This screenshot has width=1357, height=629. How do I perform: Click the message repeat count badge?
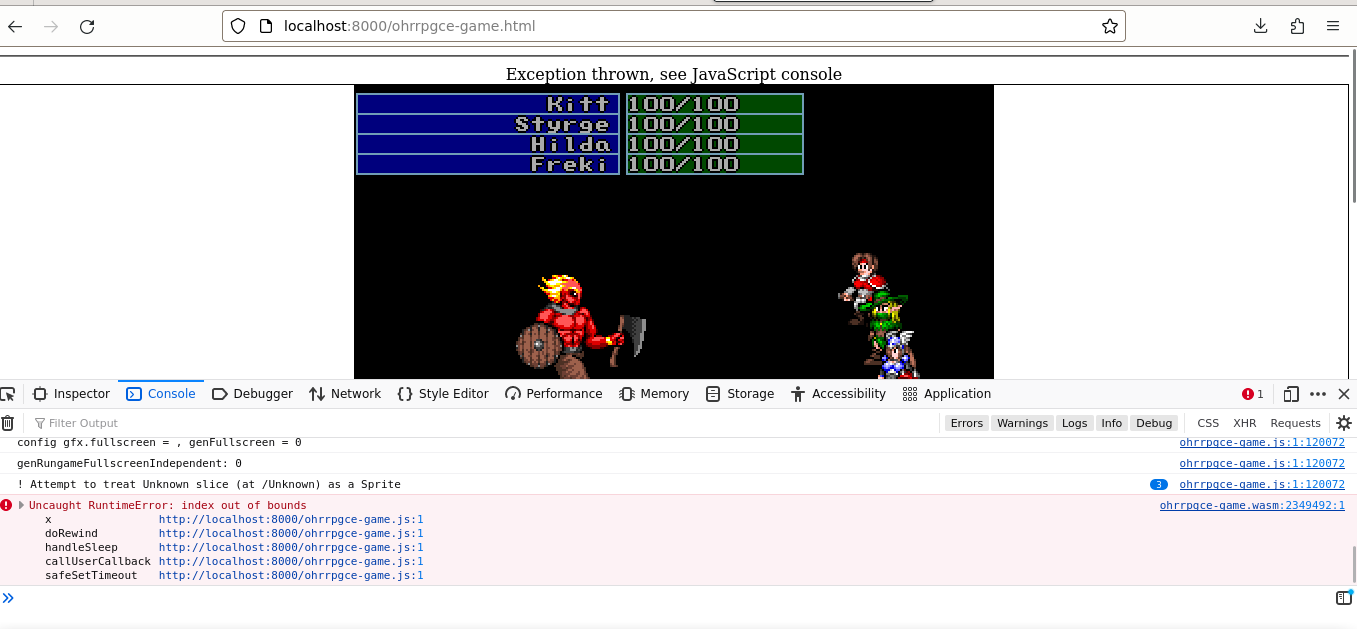(1159, 484)
